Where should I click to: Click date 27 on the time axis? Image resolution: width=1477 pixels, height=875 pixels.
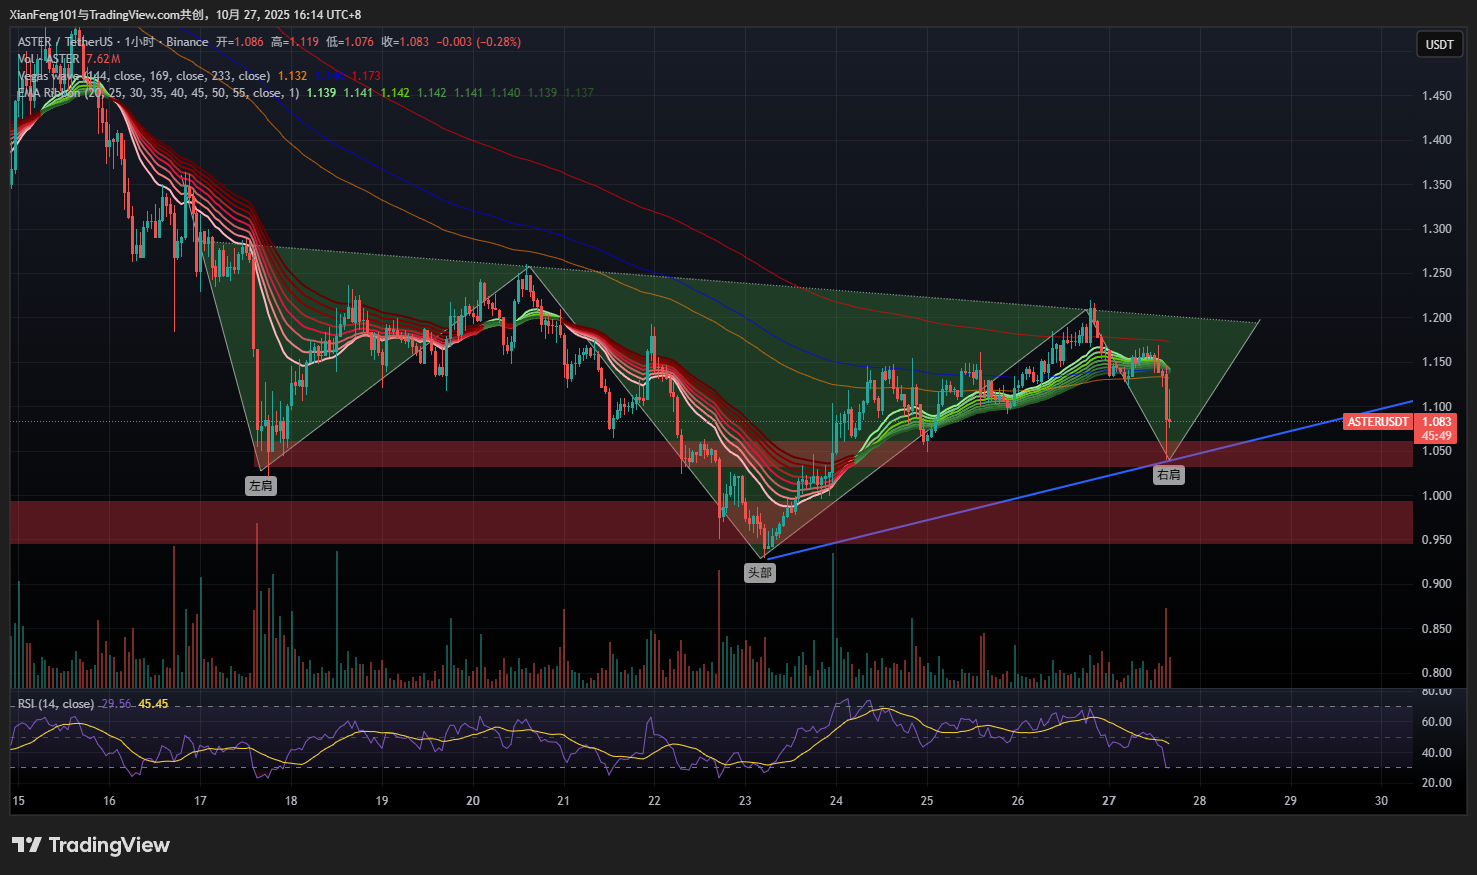1109,800
